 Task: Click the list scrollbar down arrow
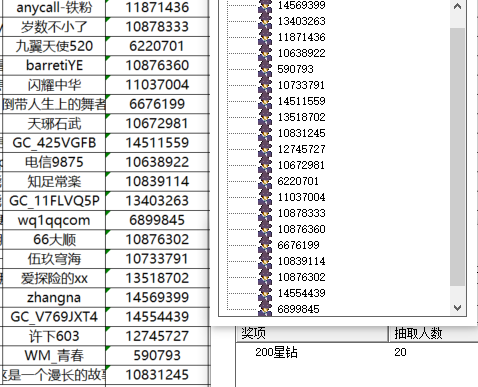(x=457, y=307)
